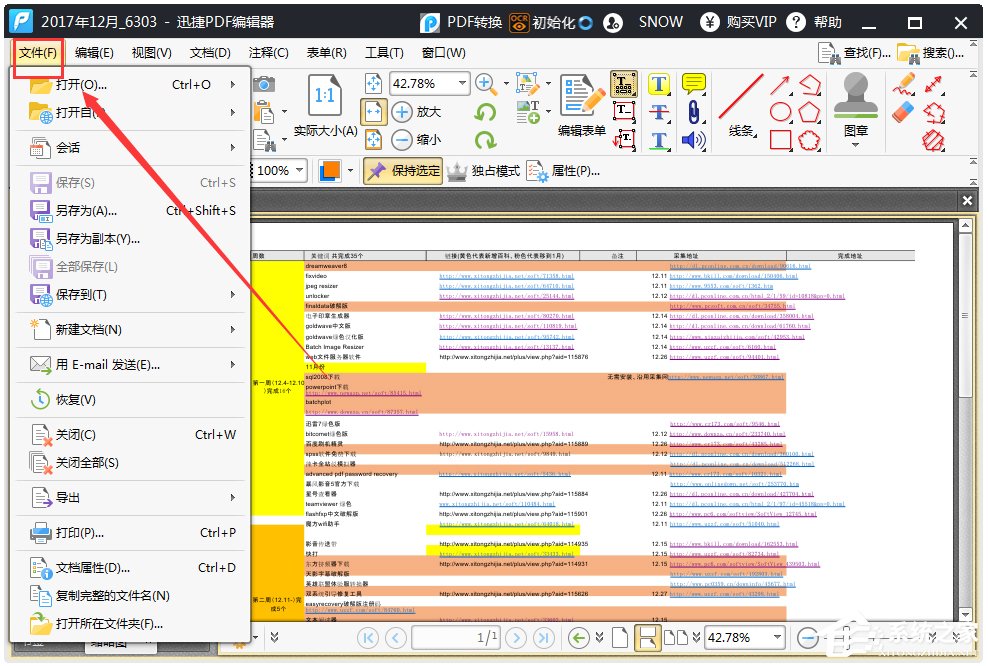Choose Save As (另存为) from File menu
The width and height of the screenshot is (988, 666).
pos(86,211)
